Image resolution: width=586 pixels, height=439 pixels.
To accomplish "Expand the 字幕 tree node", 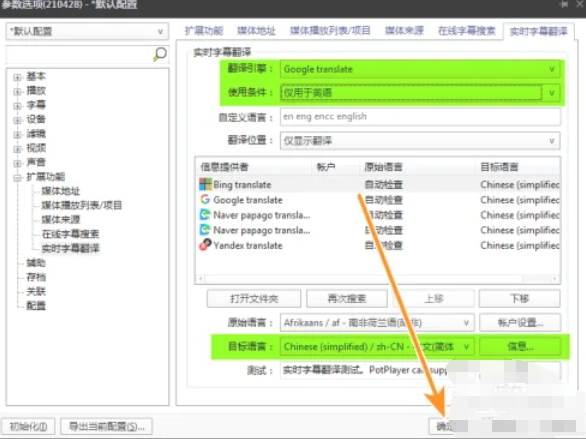I will tap(17, 106).
